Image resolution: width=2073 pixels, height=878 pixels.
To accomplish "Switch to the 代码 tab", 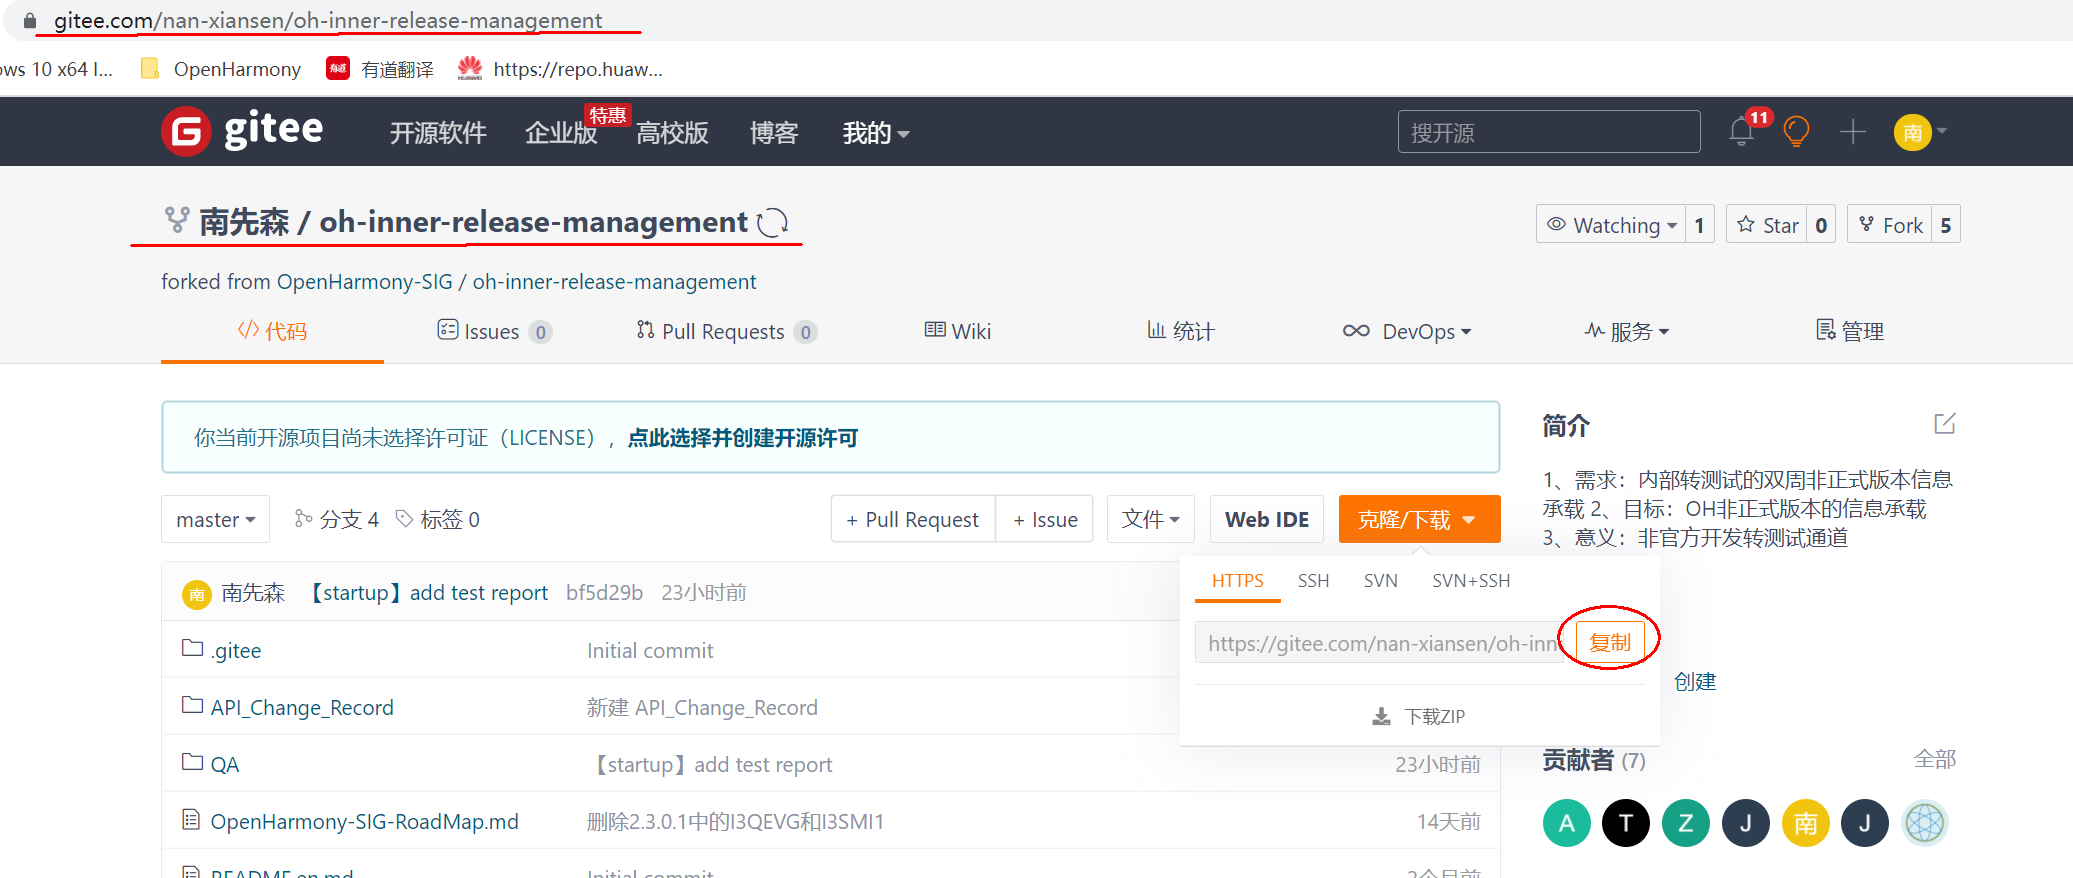I will [272, 331].
